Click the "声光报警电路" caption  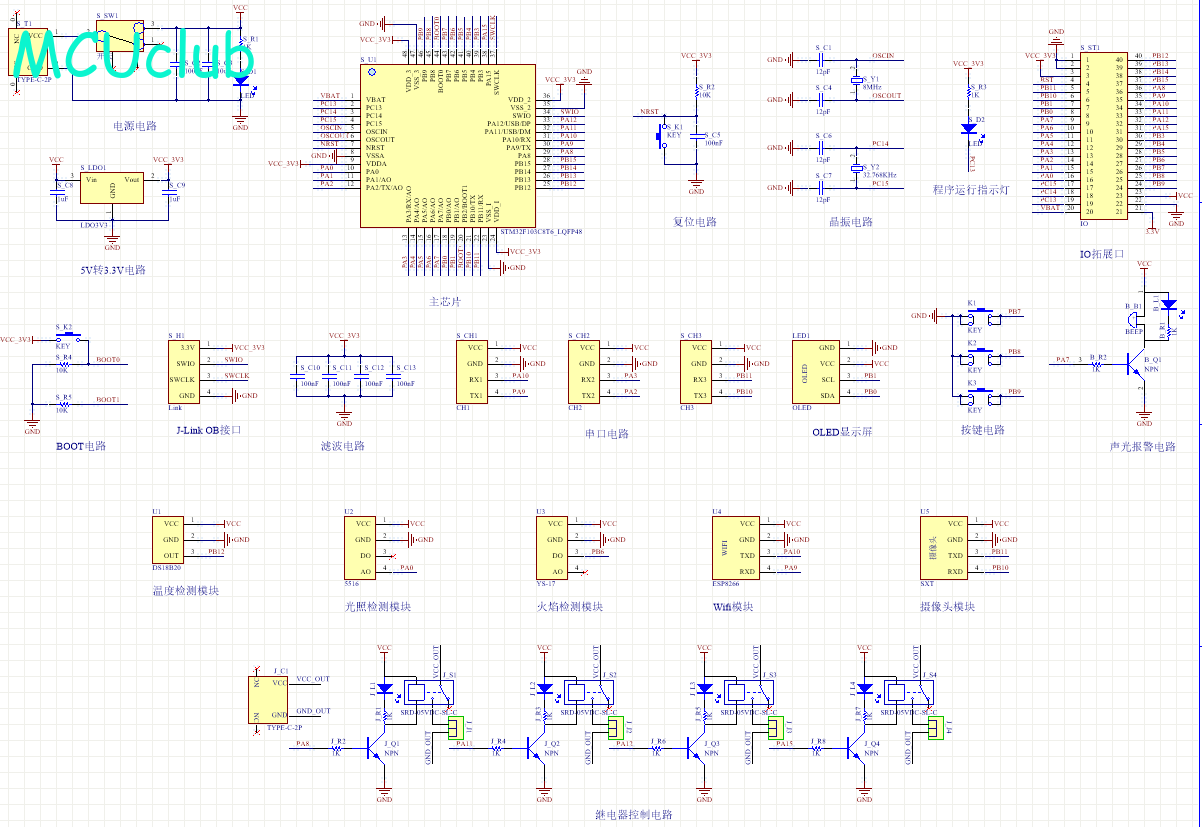(x=1143, y=446)
